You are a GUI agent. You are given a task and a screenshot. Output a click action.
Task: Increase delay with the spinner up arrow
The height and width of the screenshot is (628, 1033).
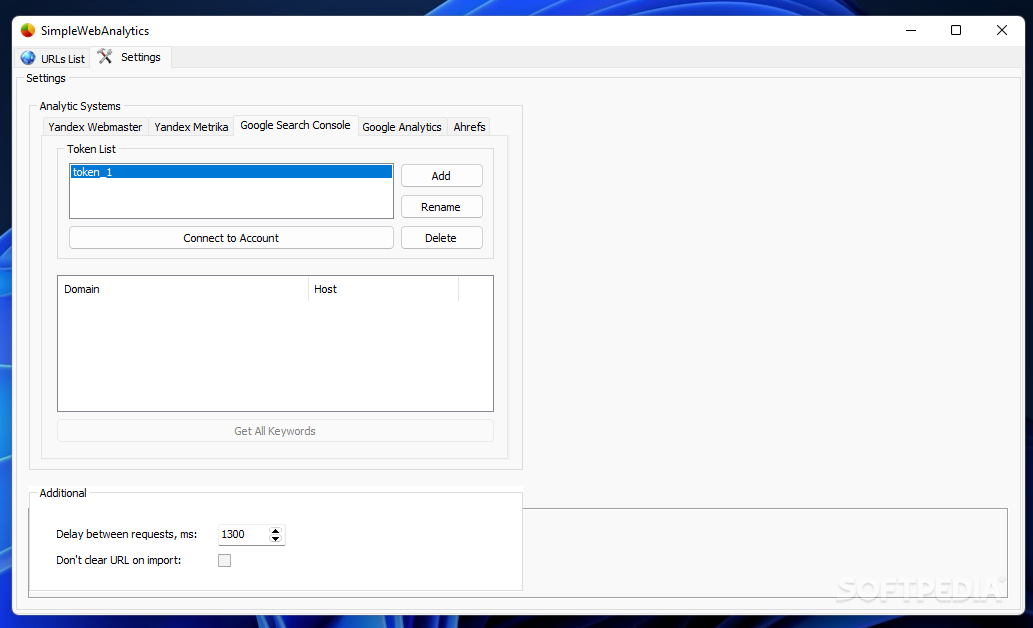(275, 530)
